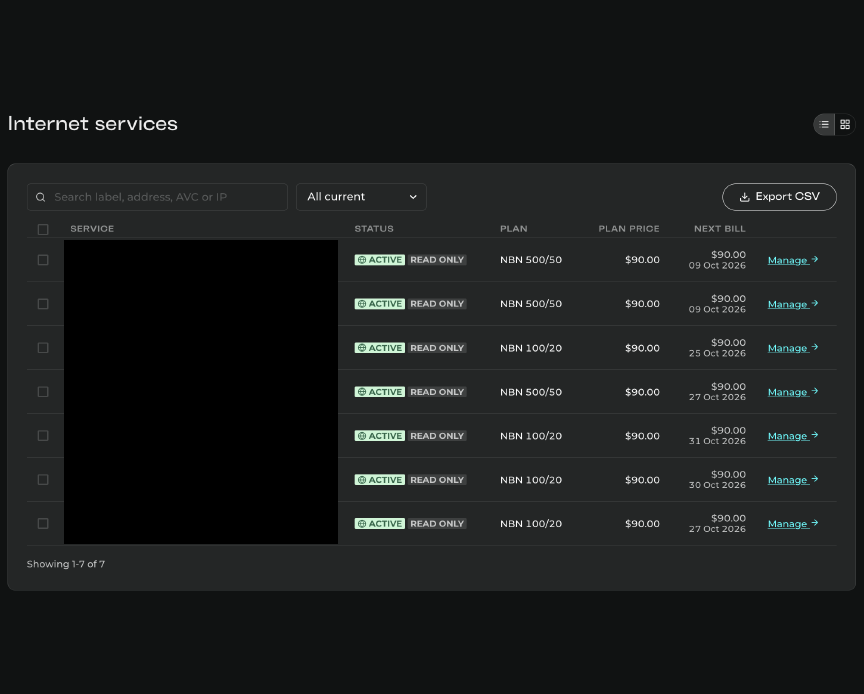The height and width of the screenshot is (694, 864).
Task: Click Manage on the 31 Oct 2026 row
Action: pyautogui.click(x=793, y=436)
